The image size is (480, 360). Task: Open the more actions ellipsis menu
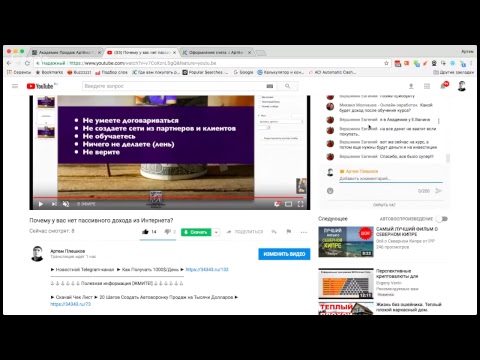(304, 232)
